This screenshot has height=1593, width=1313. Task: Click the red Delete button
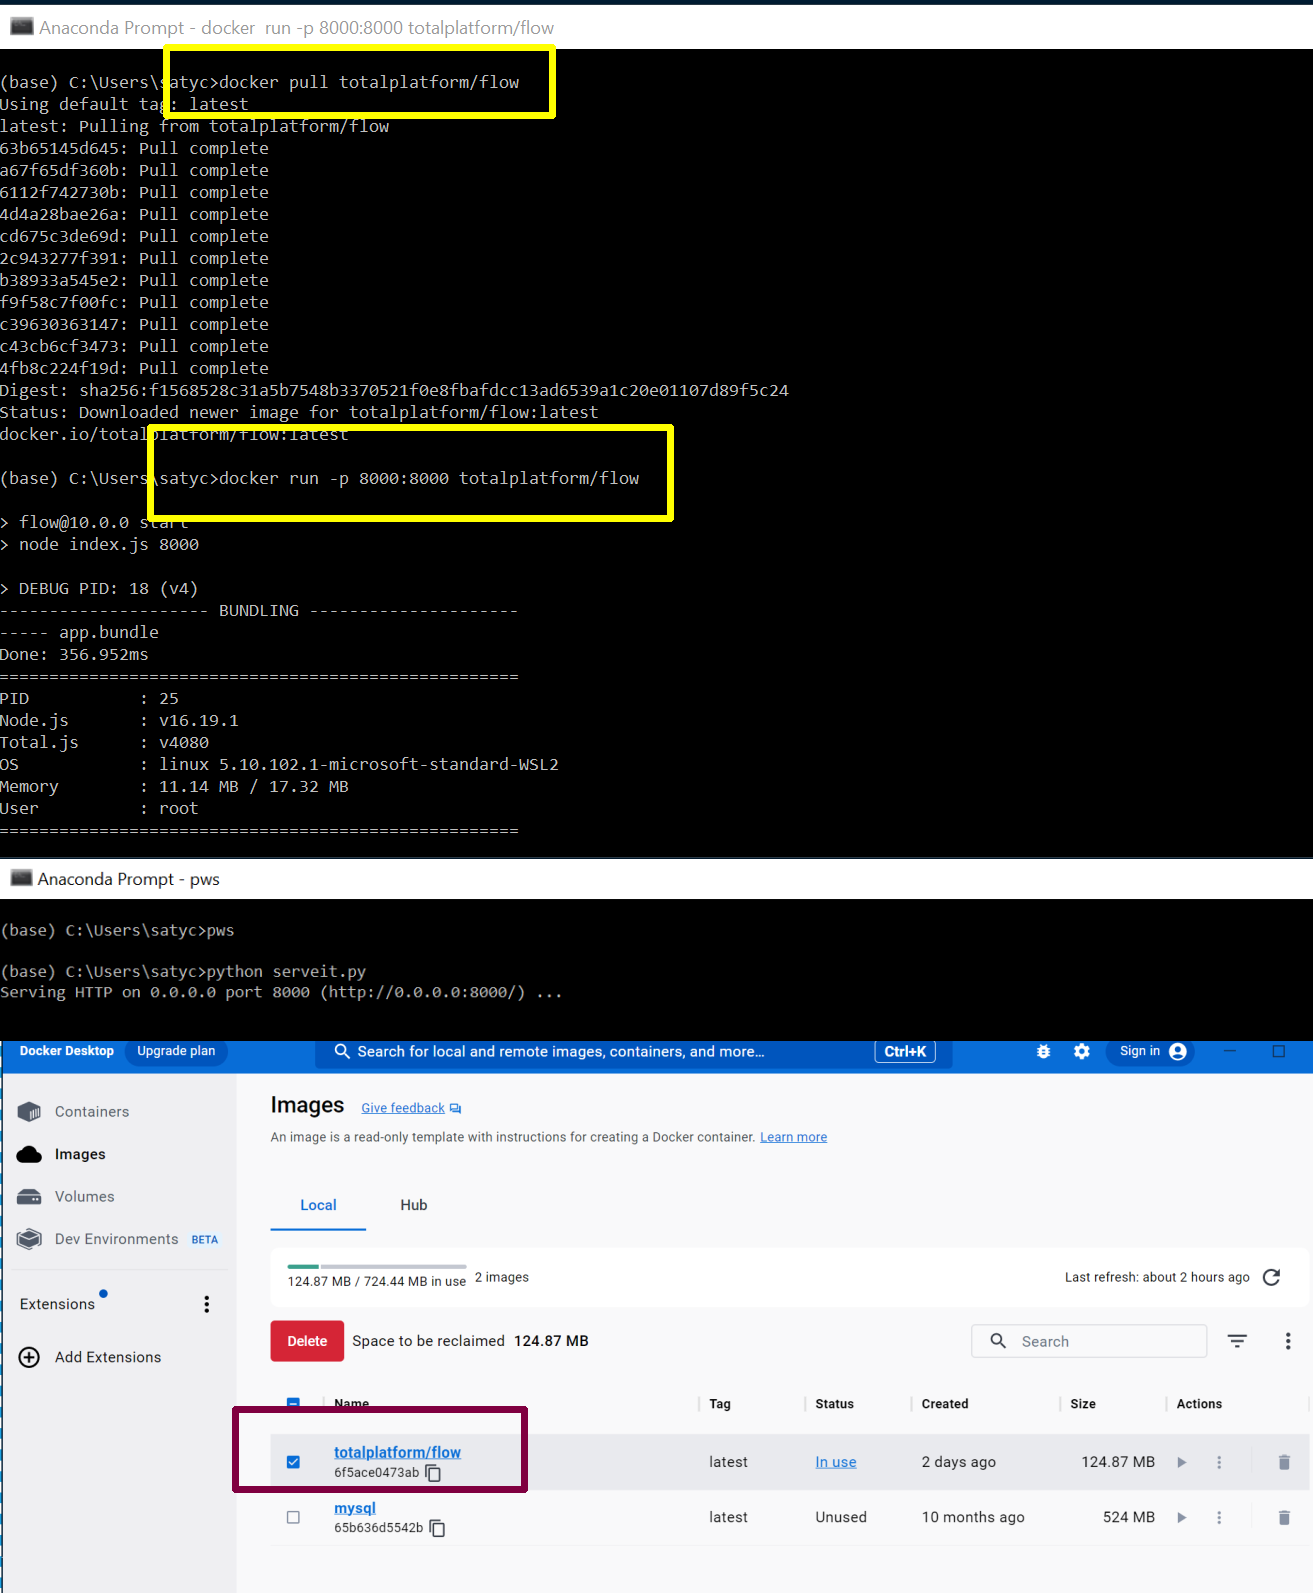[x=307, y=1341]
